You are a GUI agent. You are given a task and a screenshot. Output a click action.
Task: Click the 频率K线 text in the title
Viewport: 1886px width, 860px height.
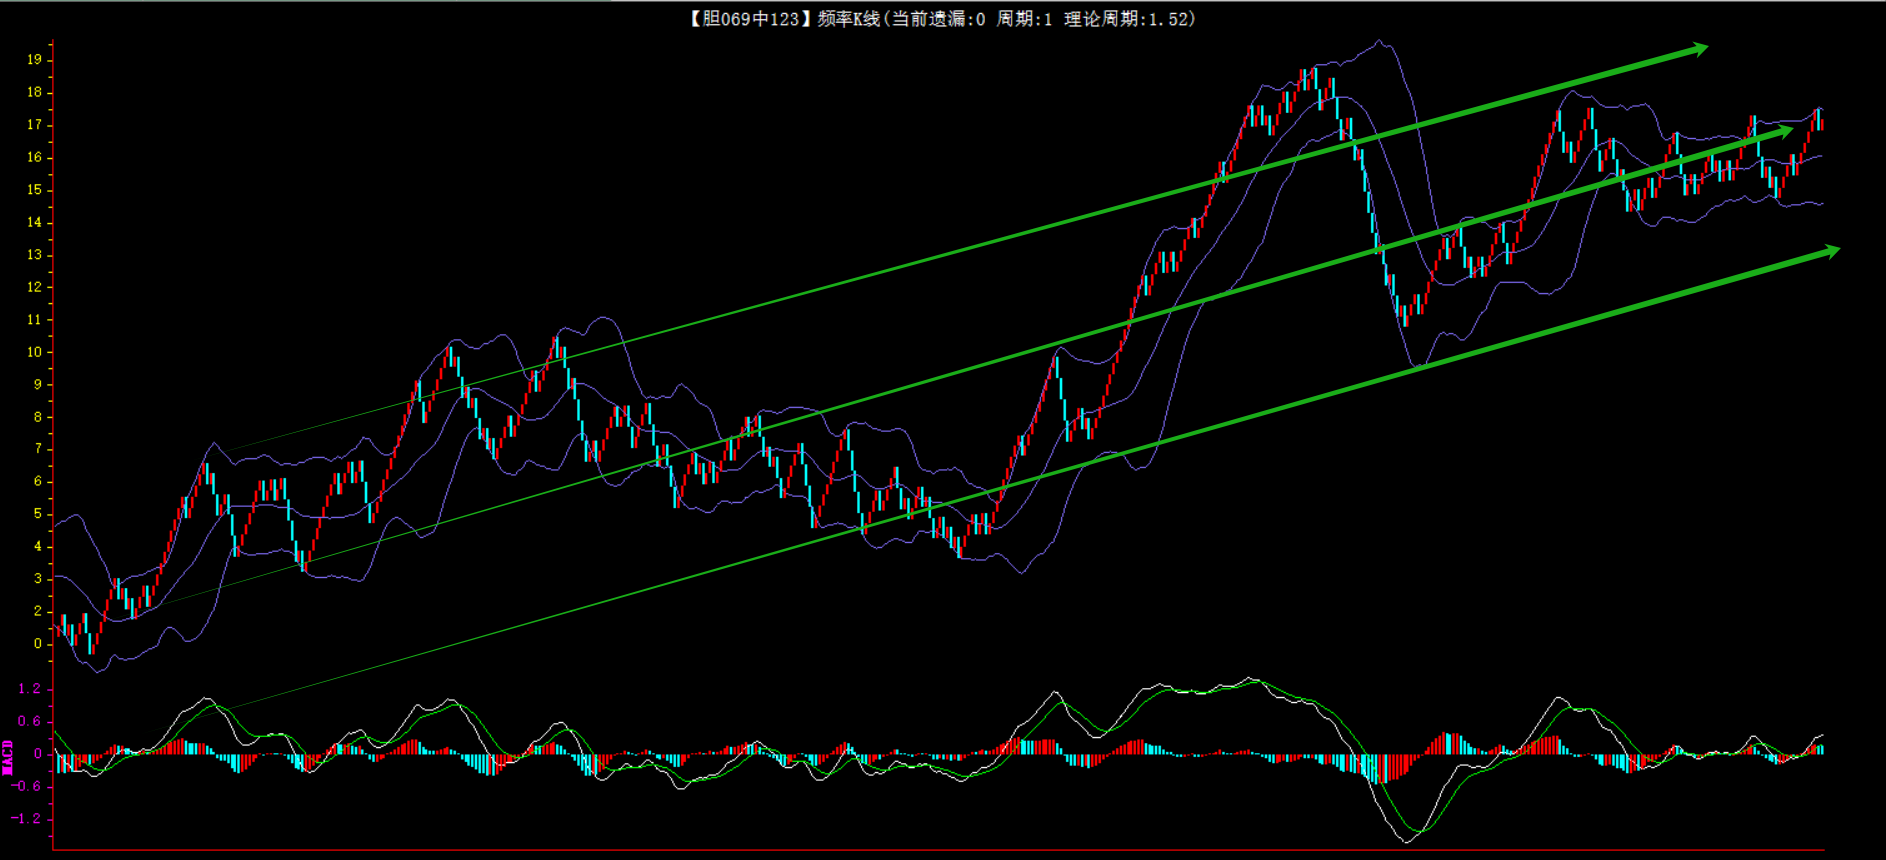point(848,19)
